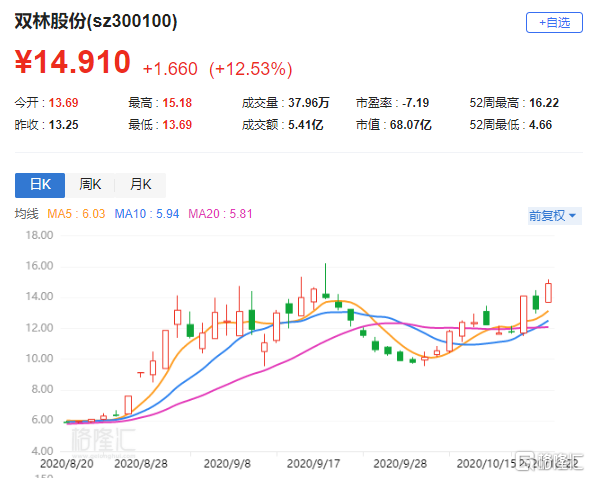Viewport: 590px width, 478px height.
Task: Add stock via +自选 button
Action: click(x=554, y=23)
